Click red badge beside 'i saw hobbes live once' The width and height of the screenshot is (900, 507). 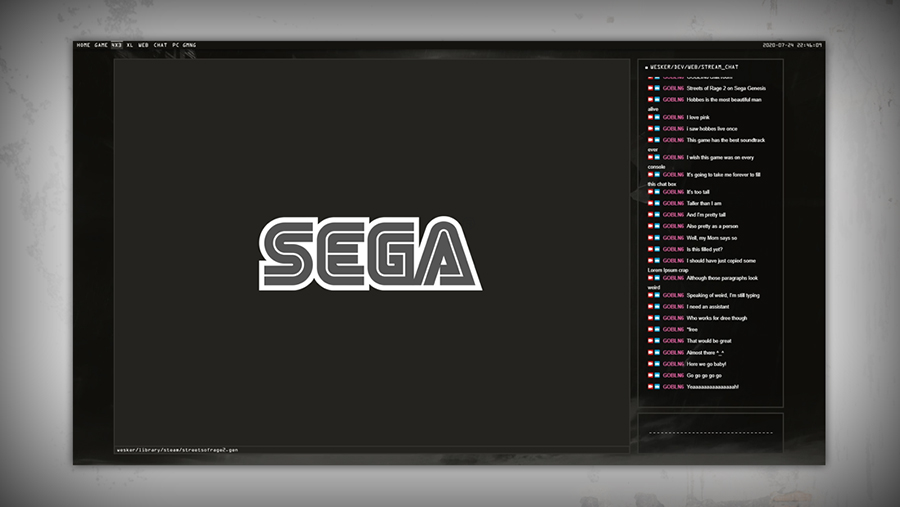650,129
